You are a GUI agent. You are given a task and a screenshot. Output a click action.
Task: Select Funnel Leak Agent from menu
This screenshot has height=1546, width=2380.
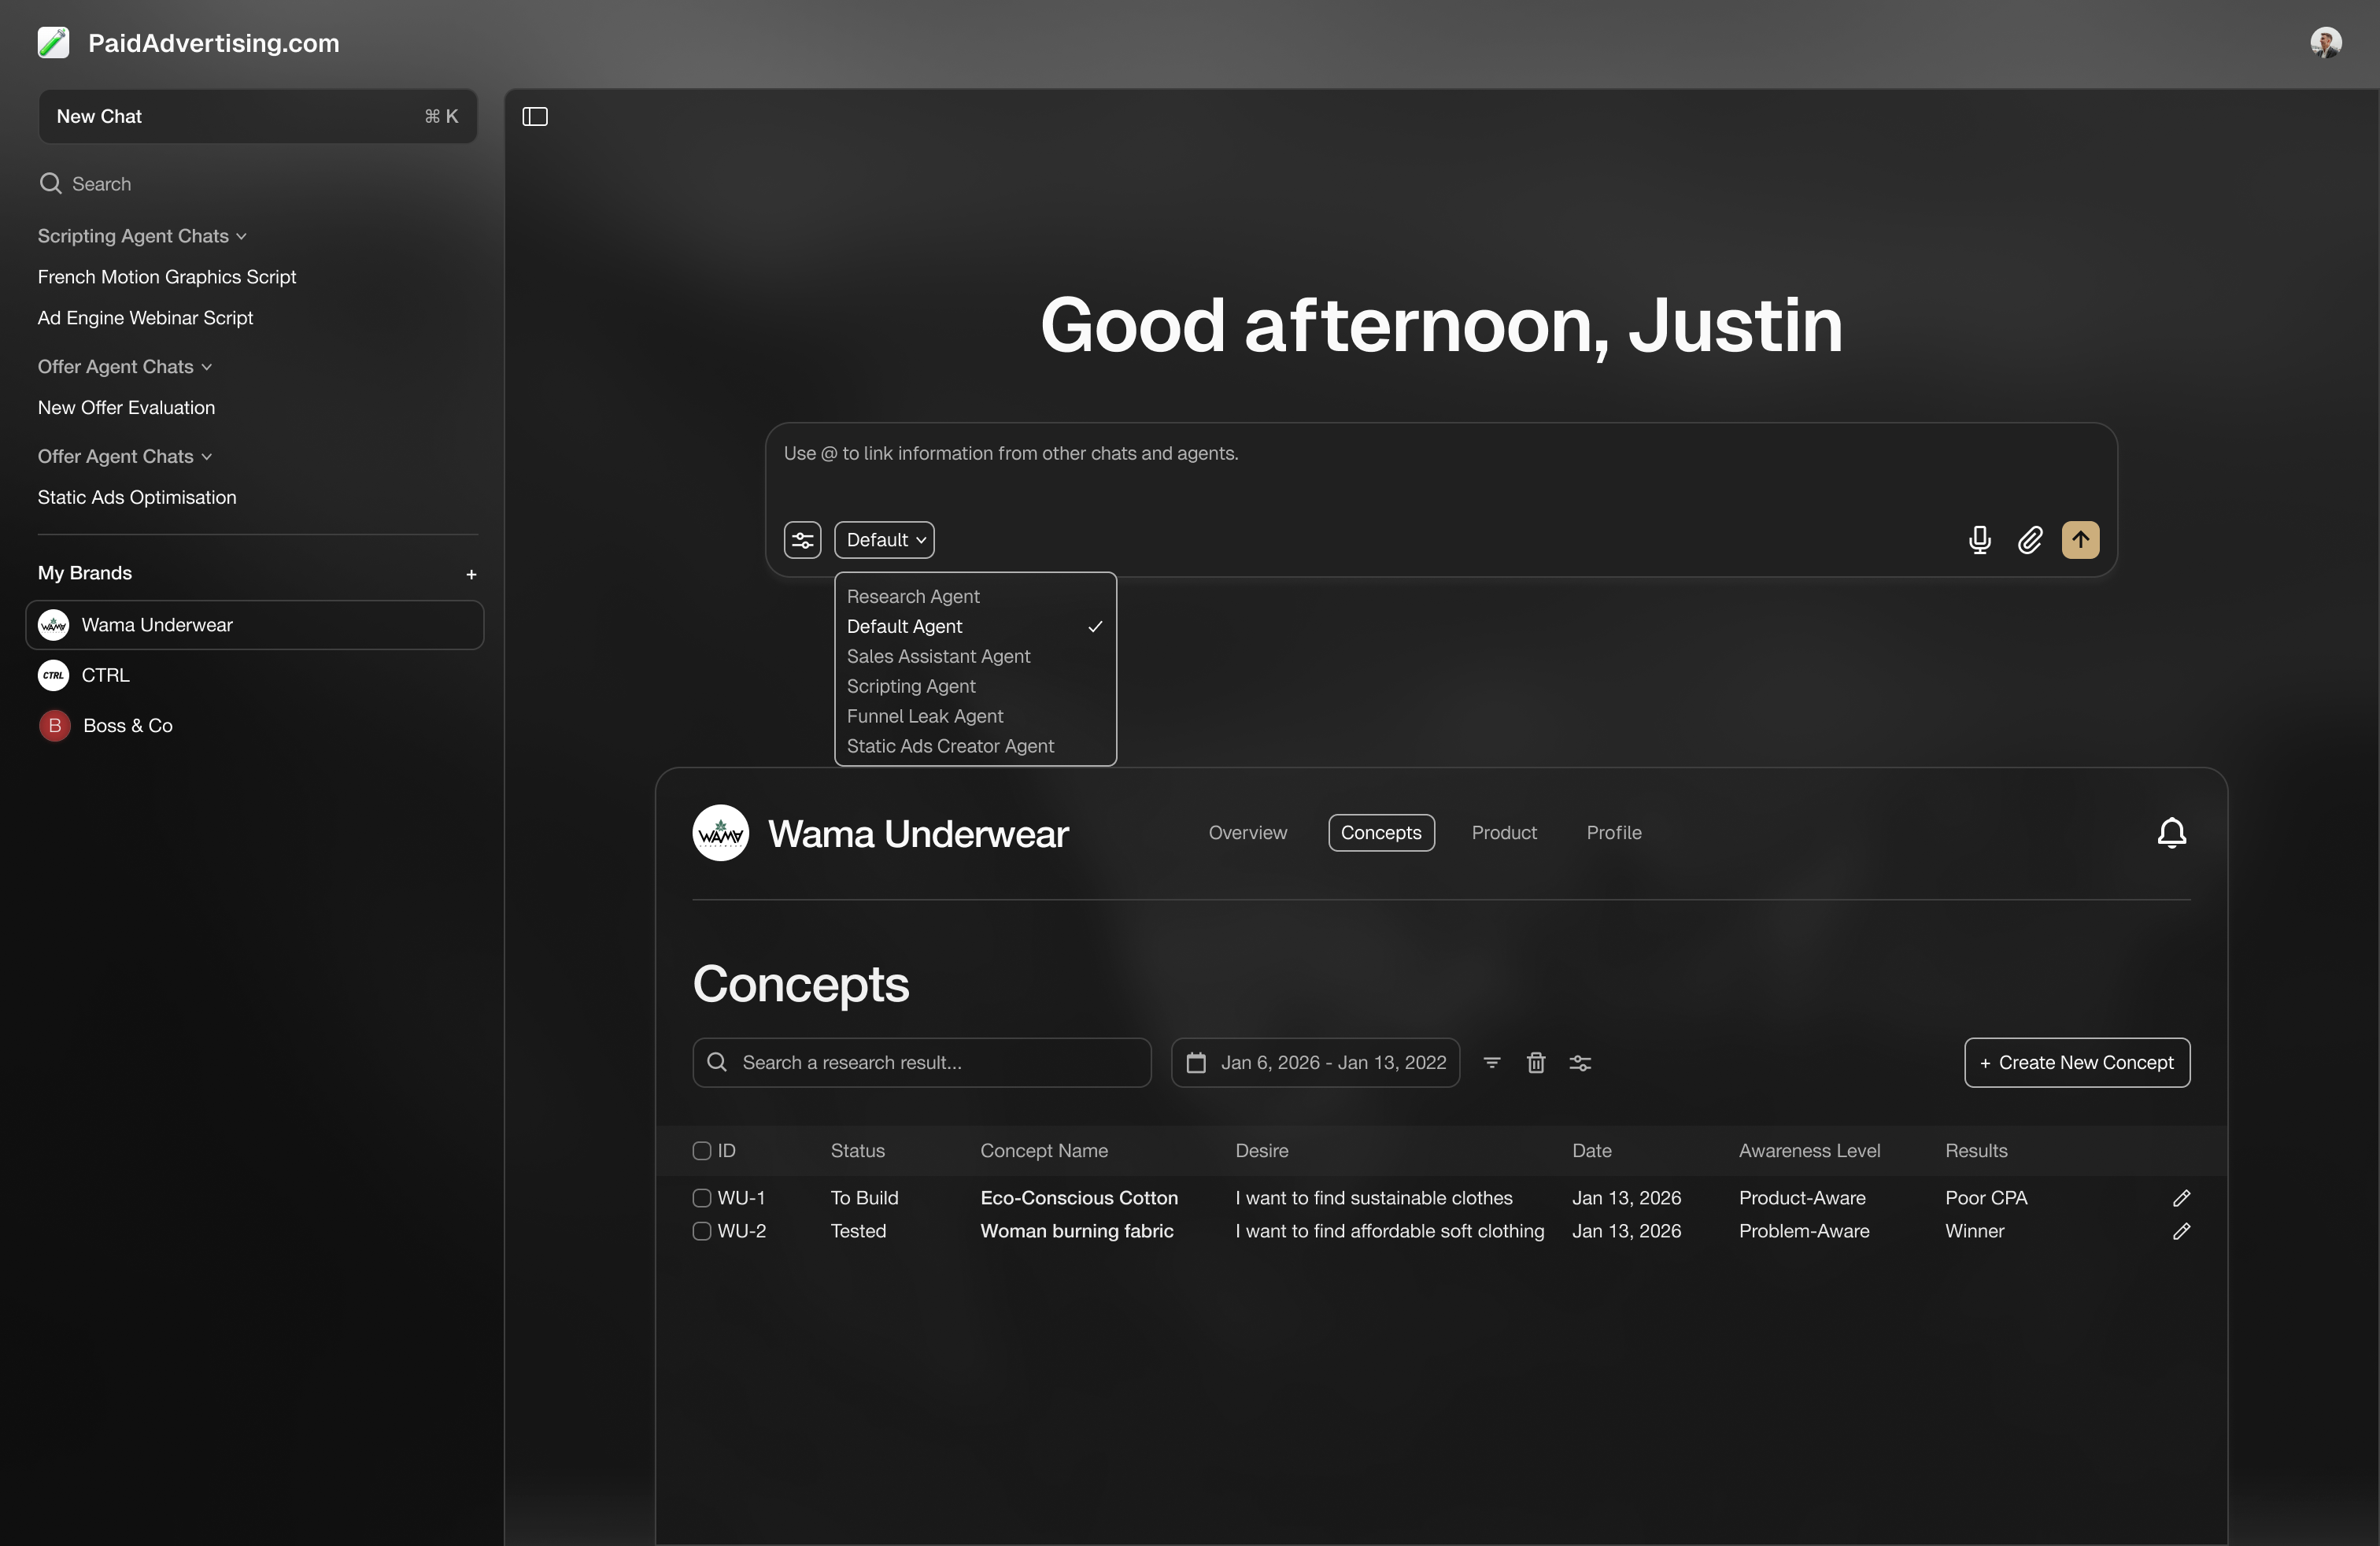(x=924, y=716)
